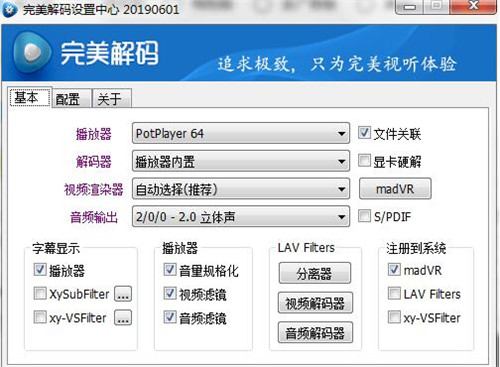The image size is (500, 367).
Task: Open the 配置 tab
Action: (71, 99)
